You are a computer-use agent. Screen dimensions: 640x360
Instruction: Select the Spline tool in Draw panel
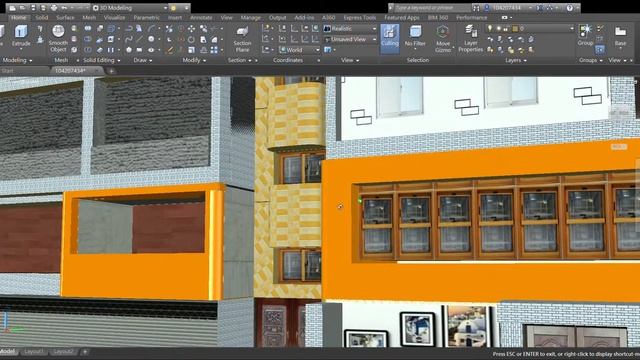(x=129, y=39)
